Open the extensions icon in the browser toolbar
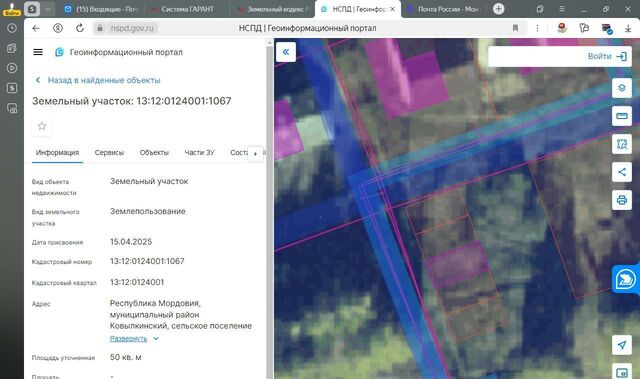640x379 pixels. pyautogui.click(x=584, y=28)
